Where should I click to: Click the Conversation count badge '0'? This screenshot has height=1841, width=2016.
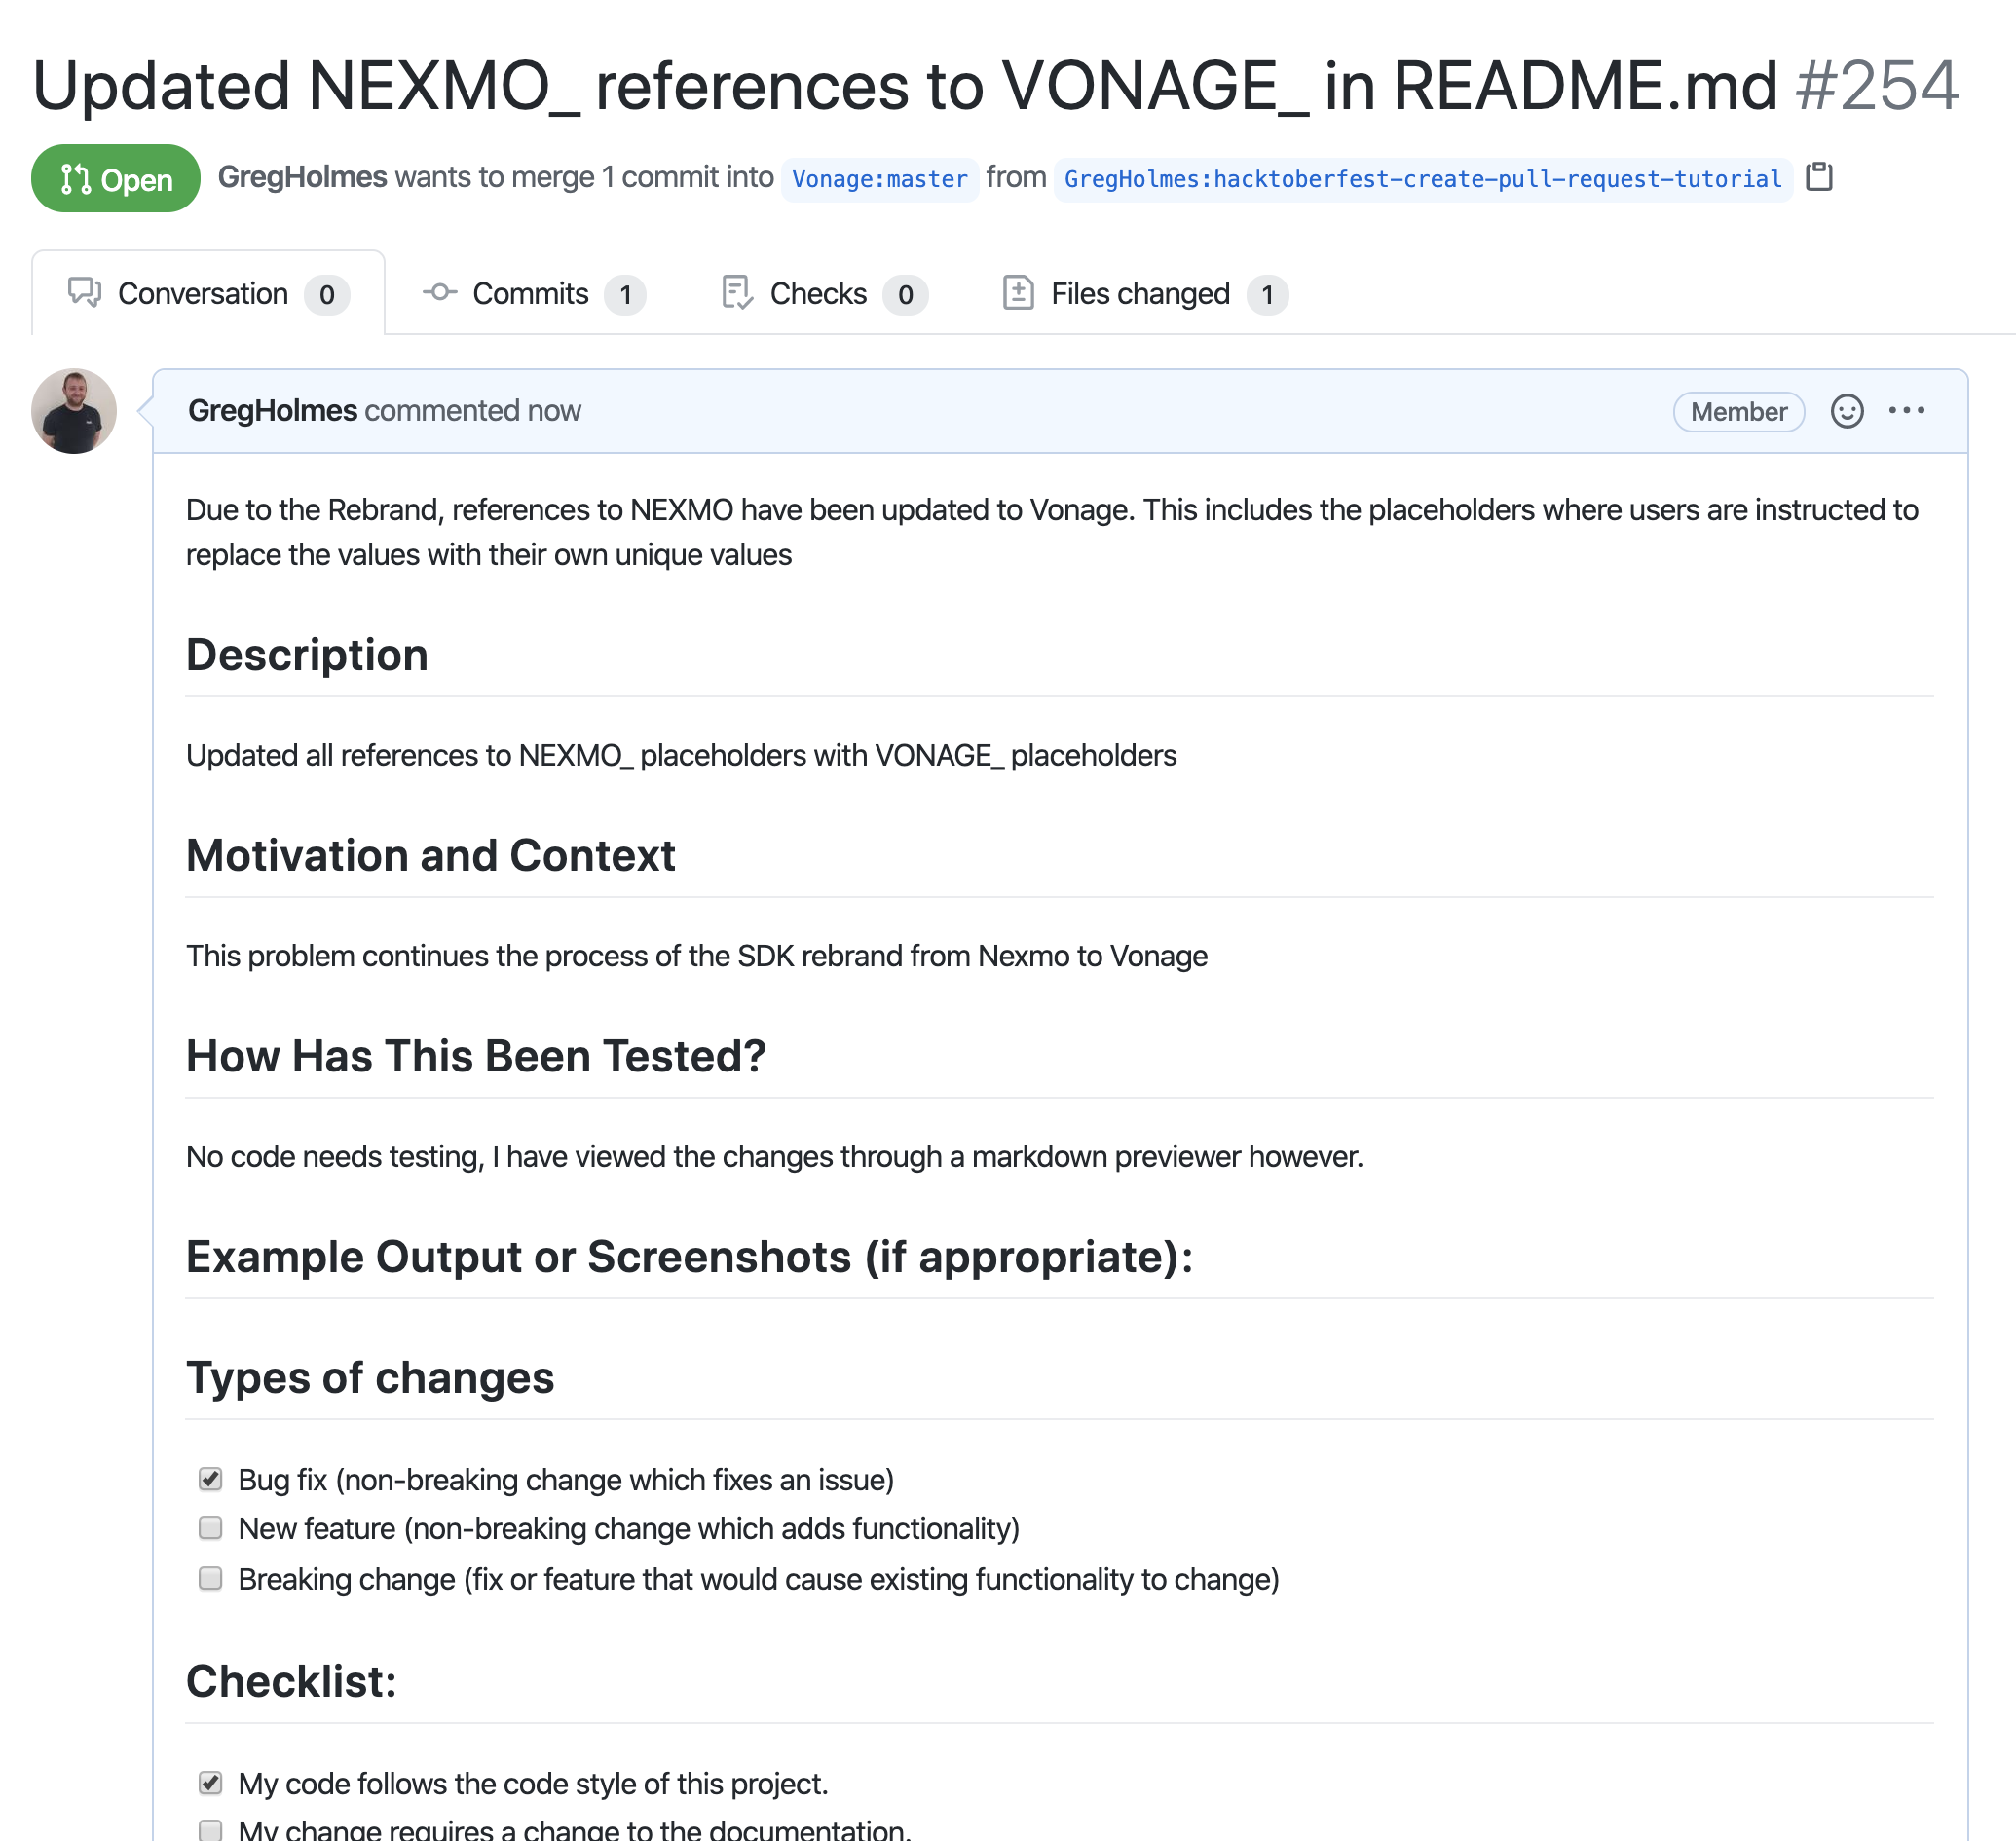[x=326, y=295]
